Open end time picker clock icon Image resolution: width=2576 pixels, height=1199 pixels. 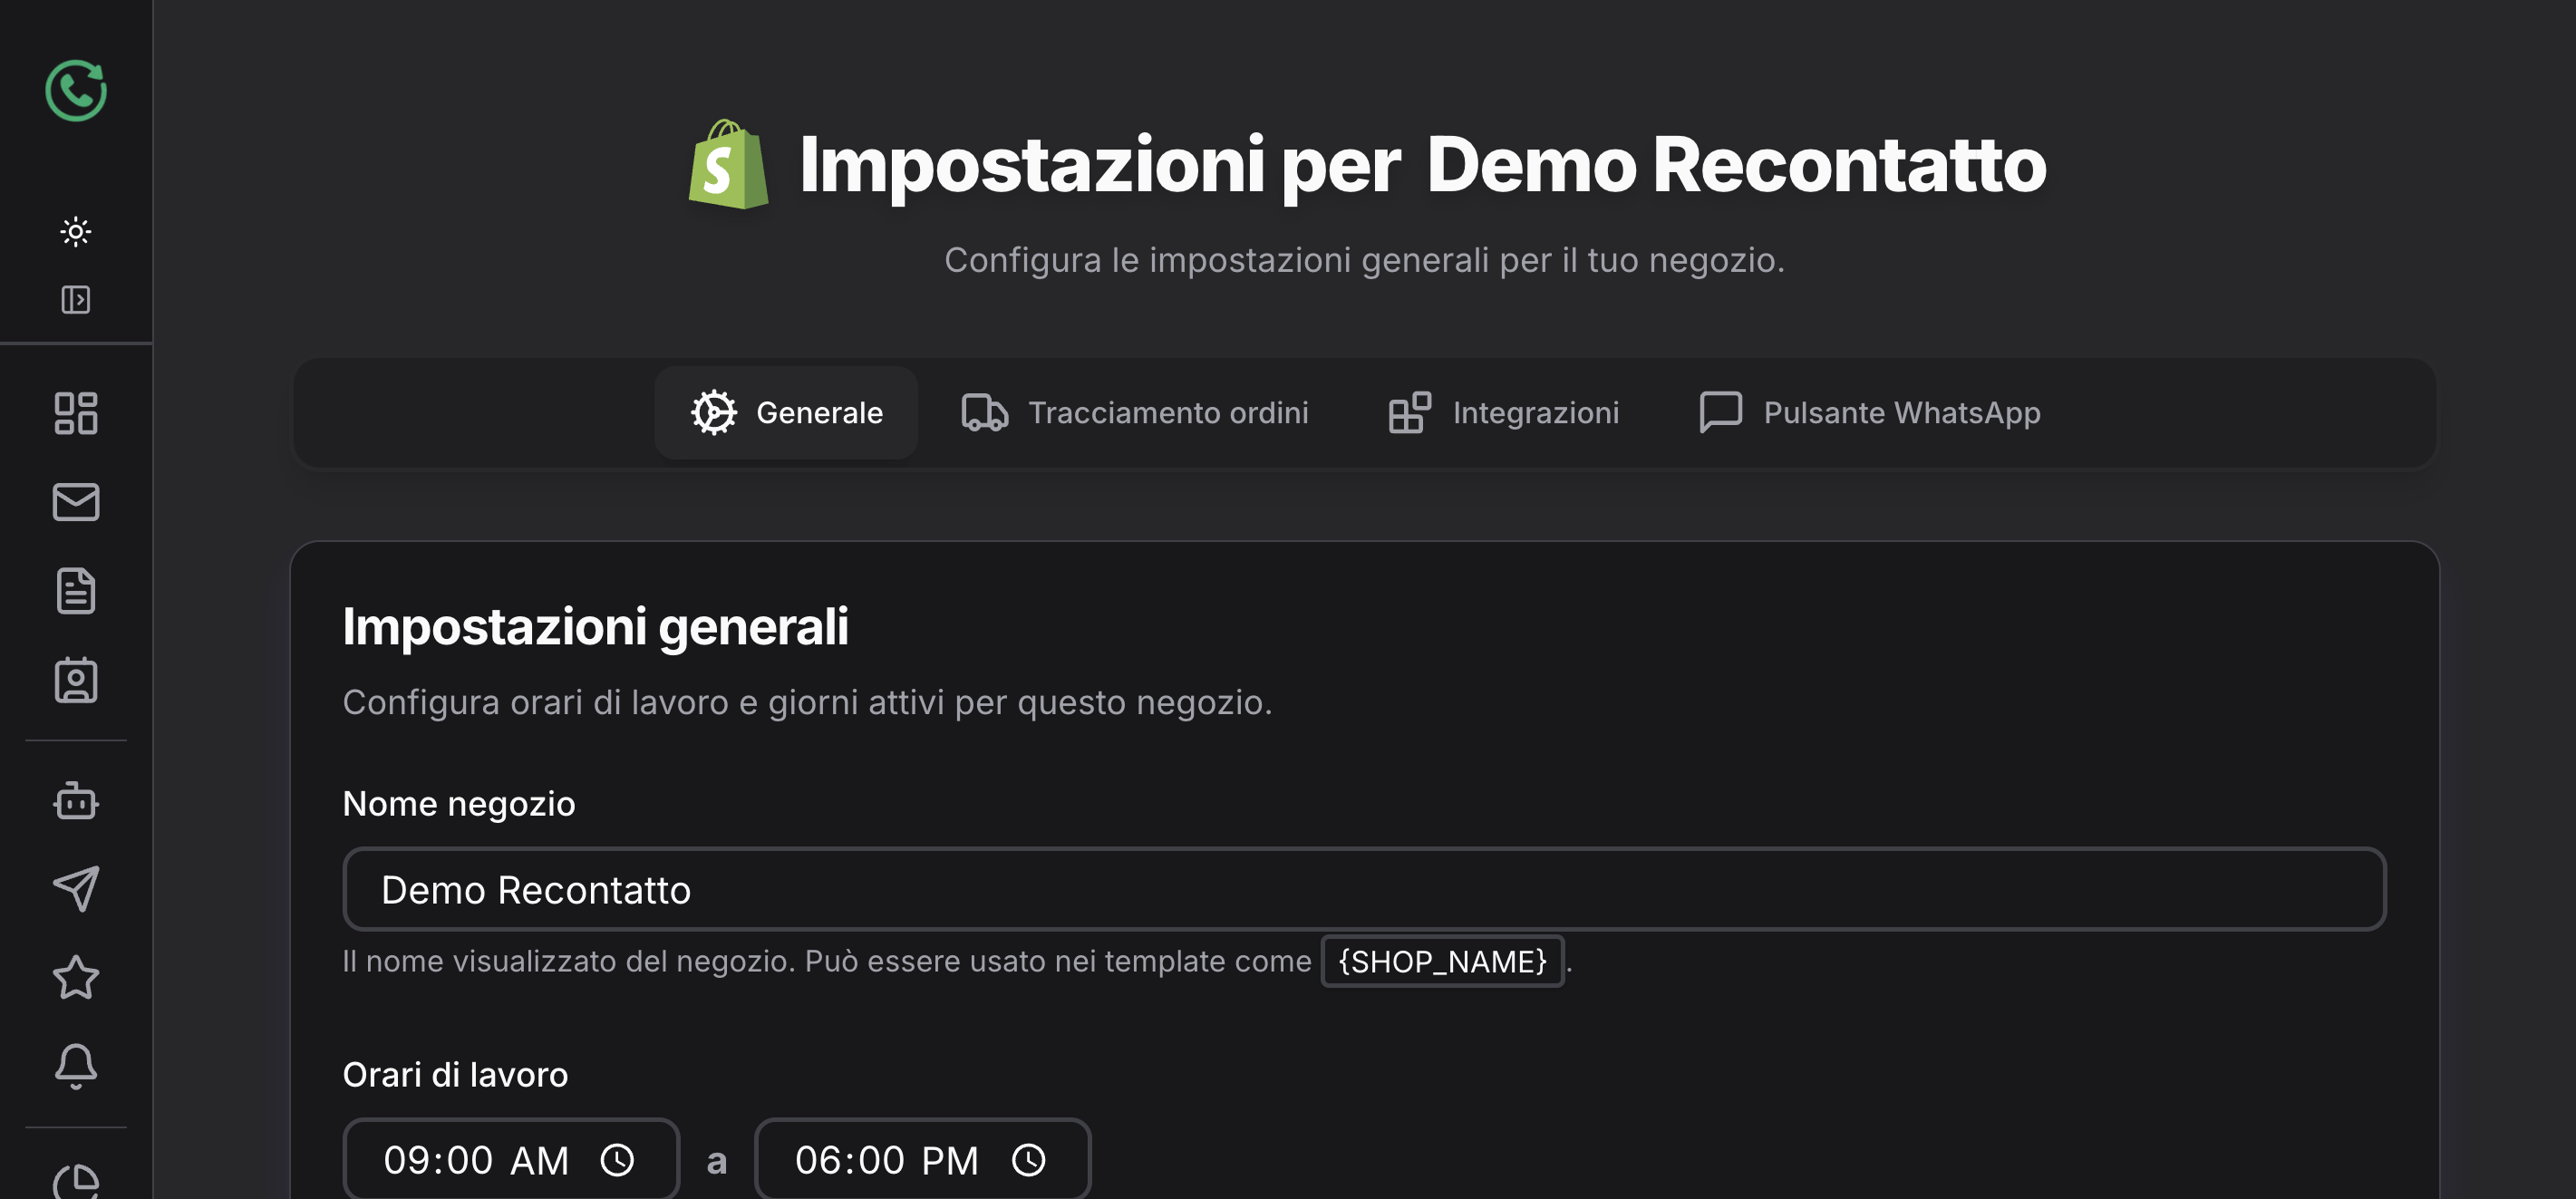[x=1028, y=1161]
